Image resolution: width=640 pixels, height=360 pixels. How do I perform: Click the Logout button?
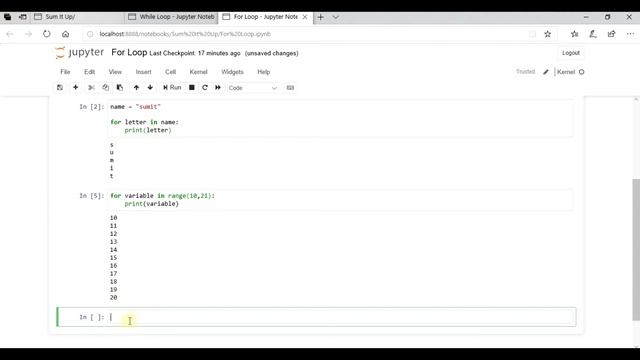571,53
